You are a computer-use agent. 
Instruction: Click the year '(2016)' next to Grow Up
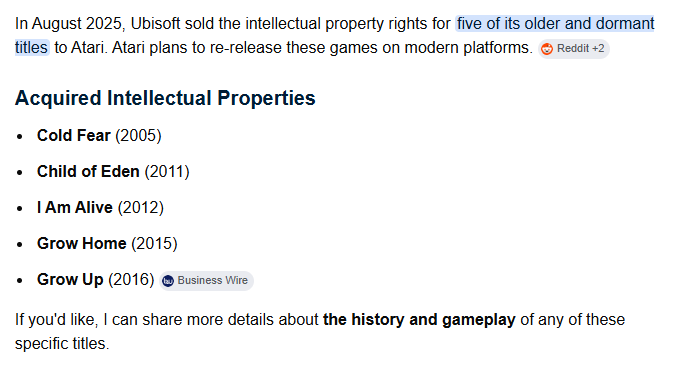pos(131,280)
